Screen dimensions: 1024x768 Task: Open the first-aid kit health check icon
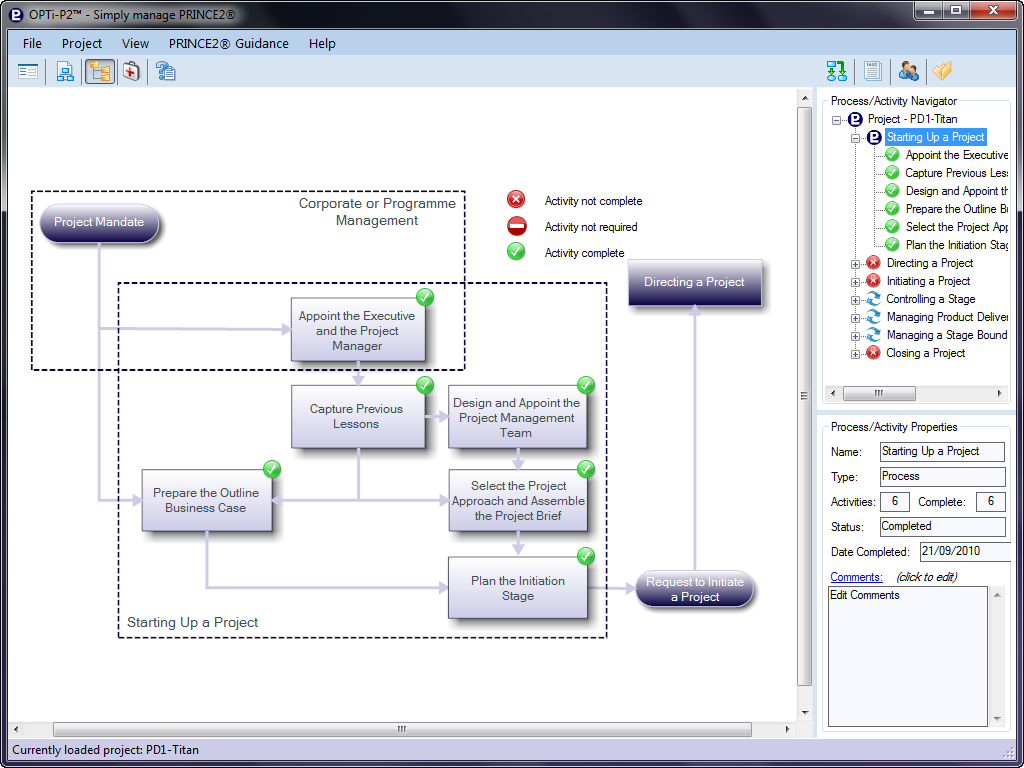click(131, 71)
